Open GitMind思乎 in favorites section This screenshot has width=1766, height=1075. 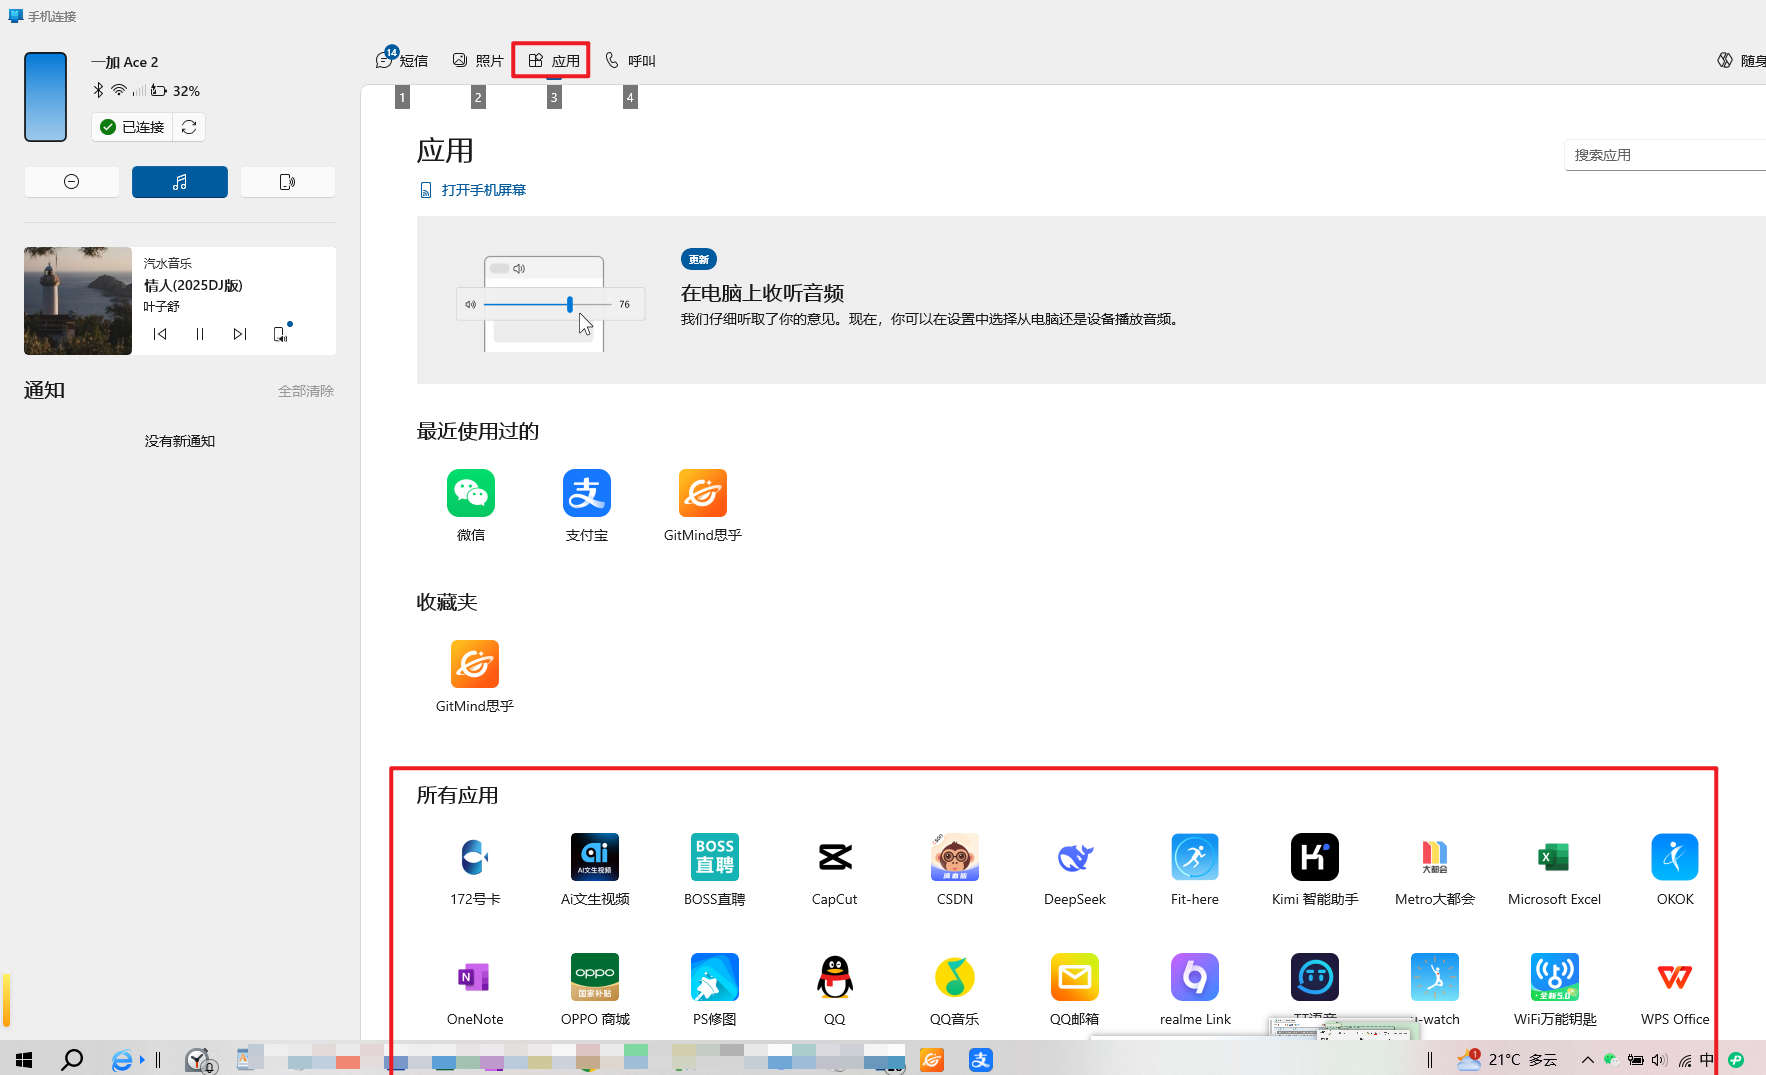(475, 664)
